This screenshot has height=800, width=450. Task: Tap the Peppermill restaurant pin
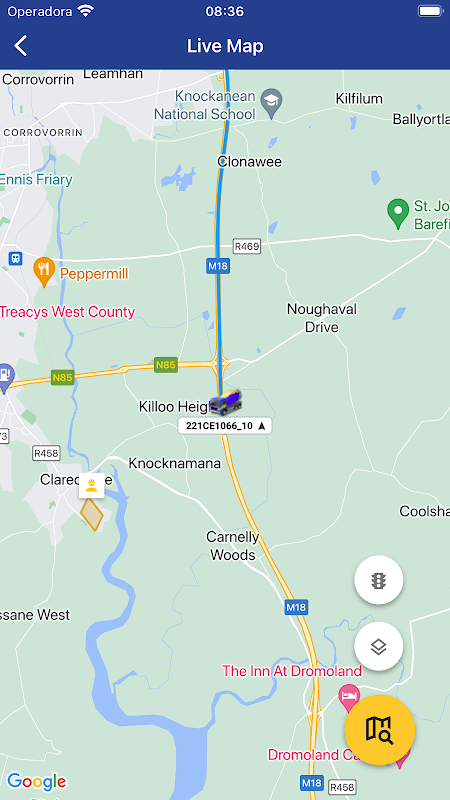(x=44, y=272)
